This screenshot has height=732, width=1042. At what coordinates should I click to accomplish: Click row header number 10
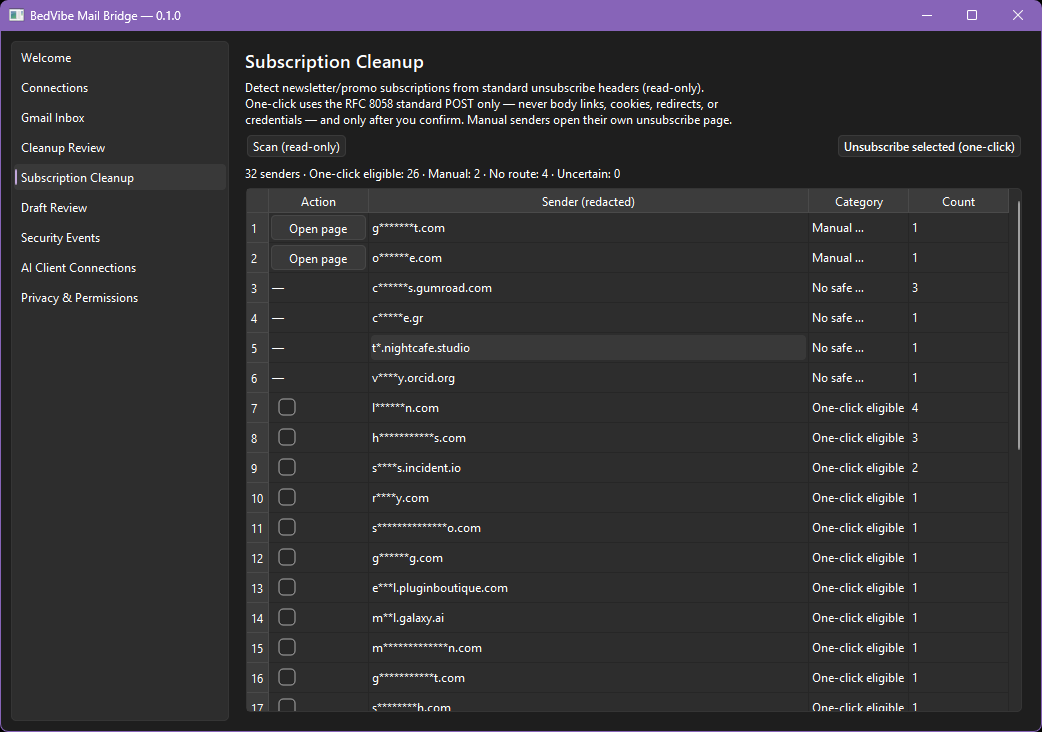pos(257,498)
